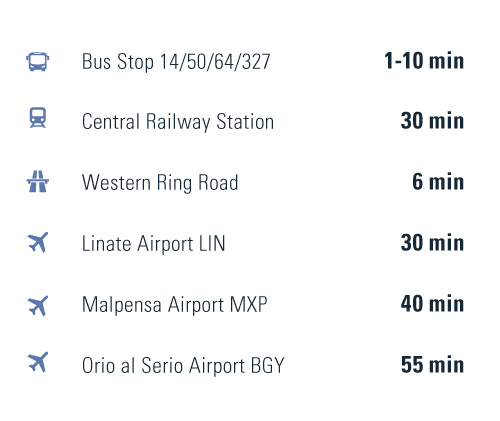The height and width of the screenshot is (421, 500).
Task: Click the LIN airport code text
Action: click(x=212, y=243)
